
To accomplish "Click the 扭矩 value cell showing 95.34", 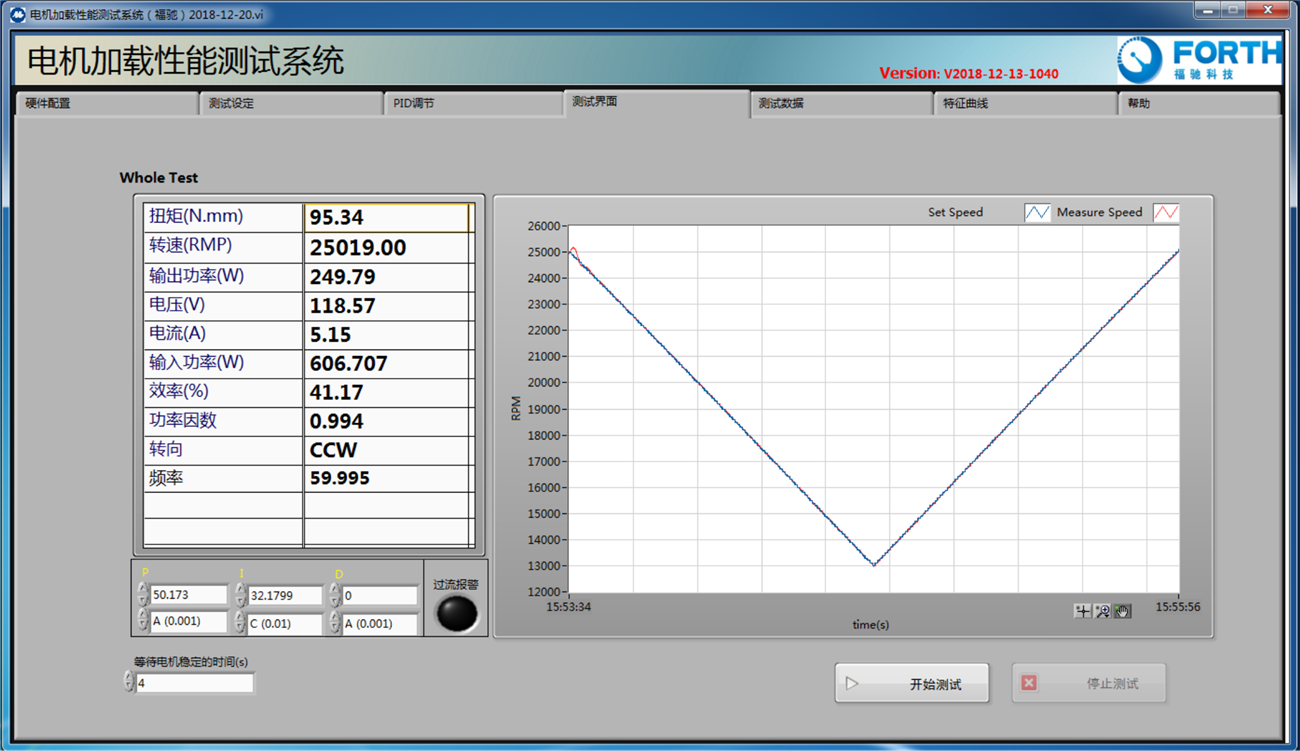I will [386, 218].
